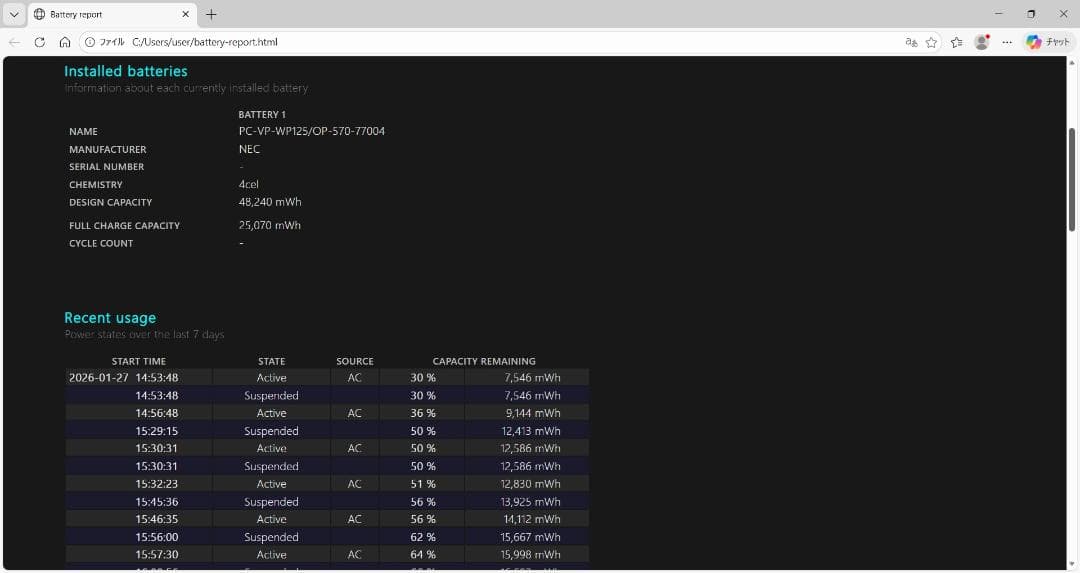Go to the browser home page
The width and height of the screenshot is (1080, 573).
[64, 42]
